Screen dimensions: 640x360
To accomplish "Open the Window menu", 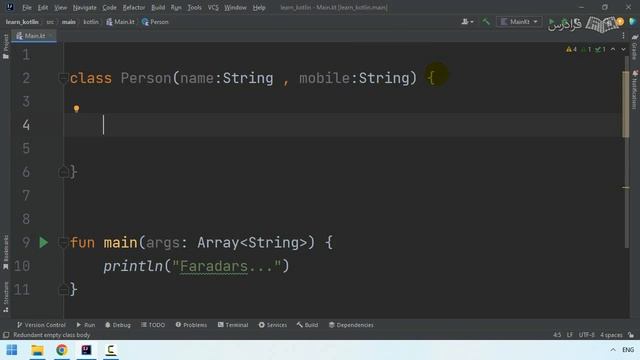I will click(x=235, y=7).
